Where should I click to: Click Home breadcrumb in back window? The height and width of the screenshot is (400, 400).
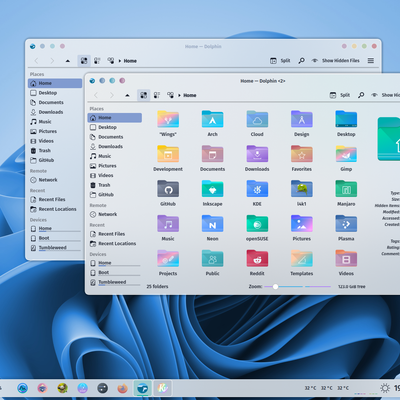pyautogui.click(x=130, y=61)
